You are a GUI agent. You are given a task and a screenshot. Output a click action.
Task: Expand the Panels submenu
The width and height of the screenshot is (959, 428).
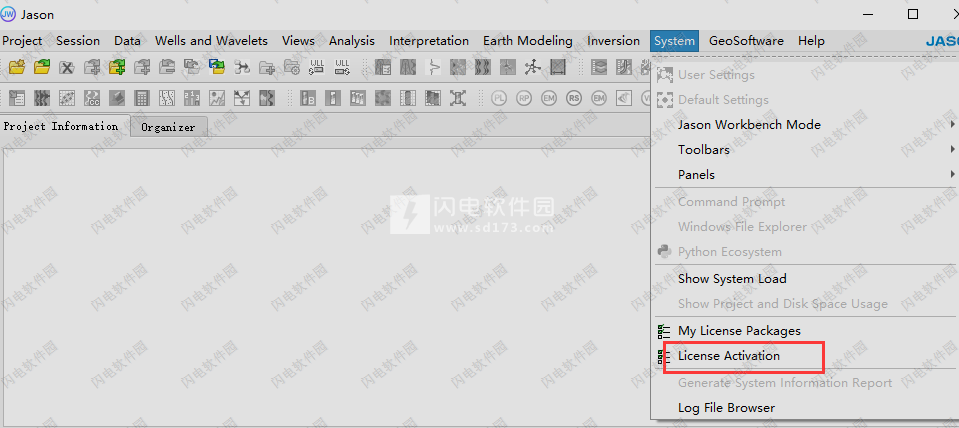[x=804, y=175]
